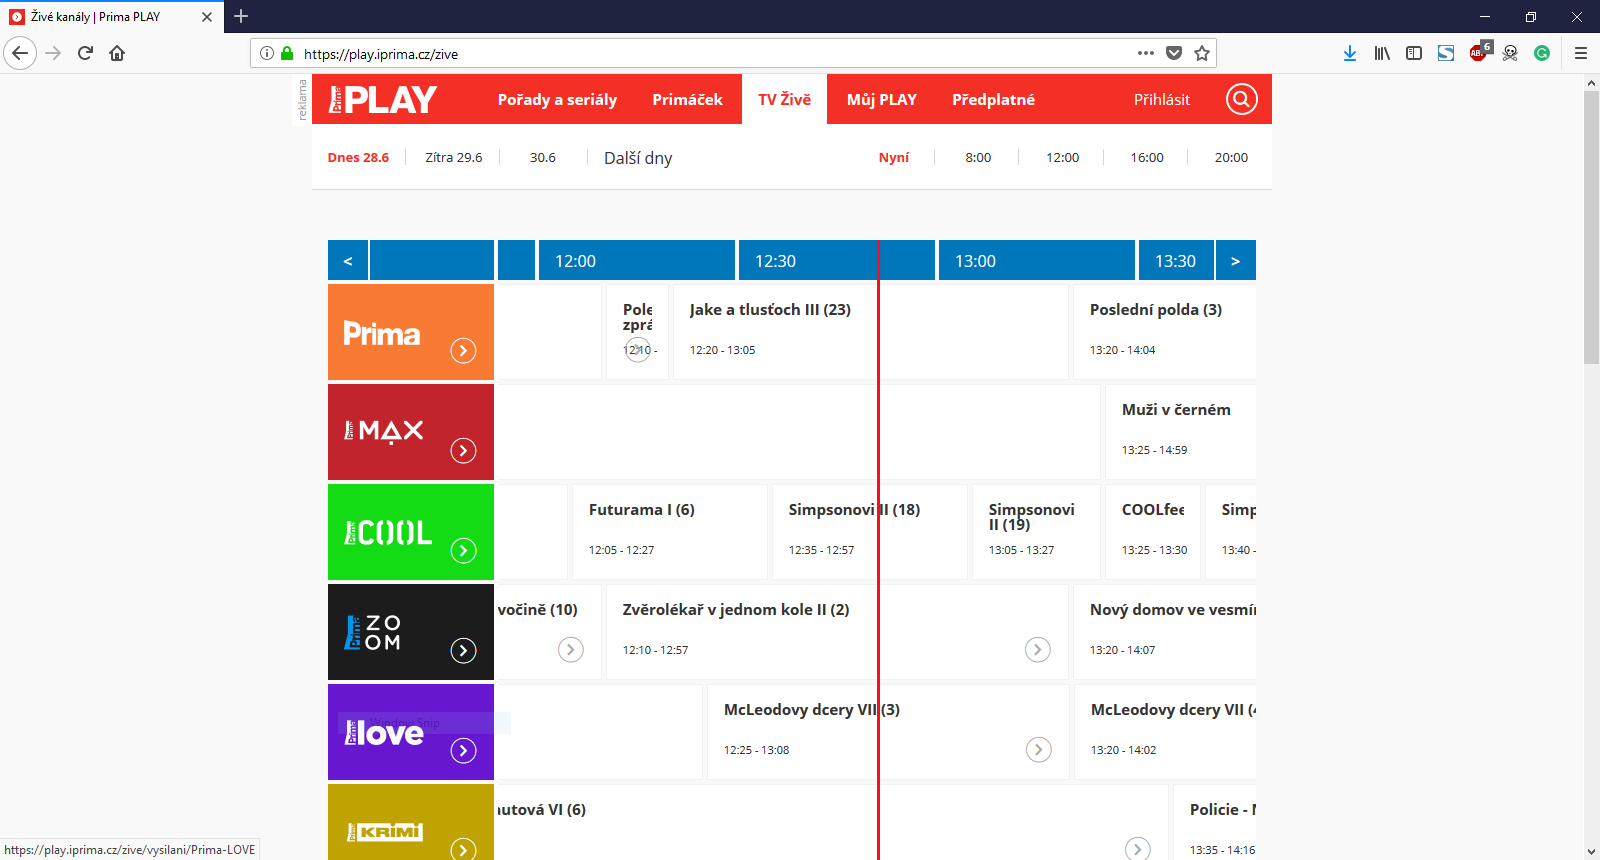Jump to Nyní in schedule
This screenshot has width=1600, height=860.
[894, 157]
